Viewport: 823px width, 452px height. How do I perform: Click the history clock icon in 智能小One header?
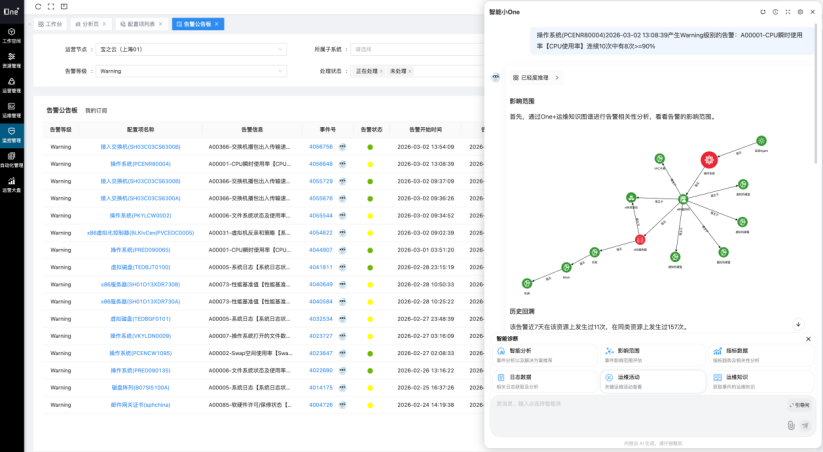pyautogui.click(x=775, y=12)
